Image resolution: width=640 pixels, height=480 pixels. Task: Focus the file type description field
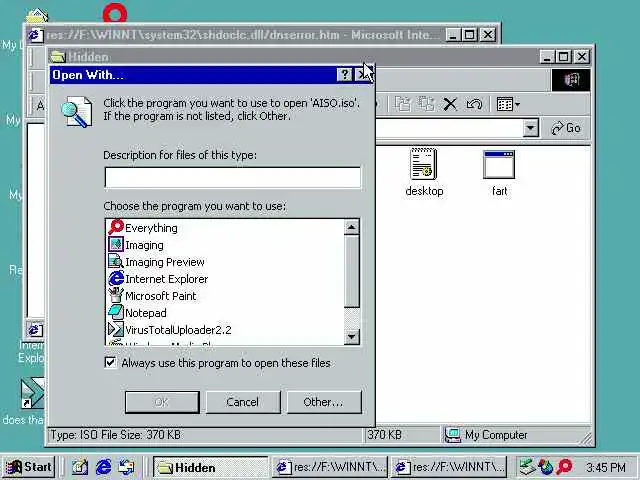[232, 177]
